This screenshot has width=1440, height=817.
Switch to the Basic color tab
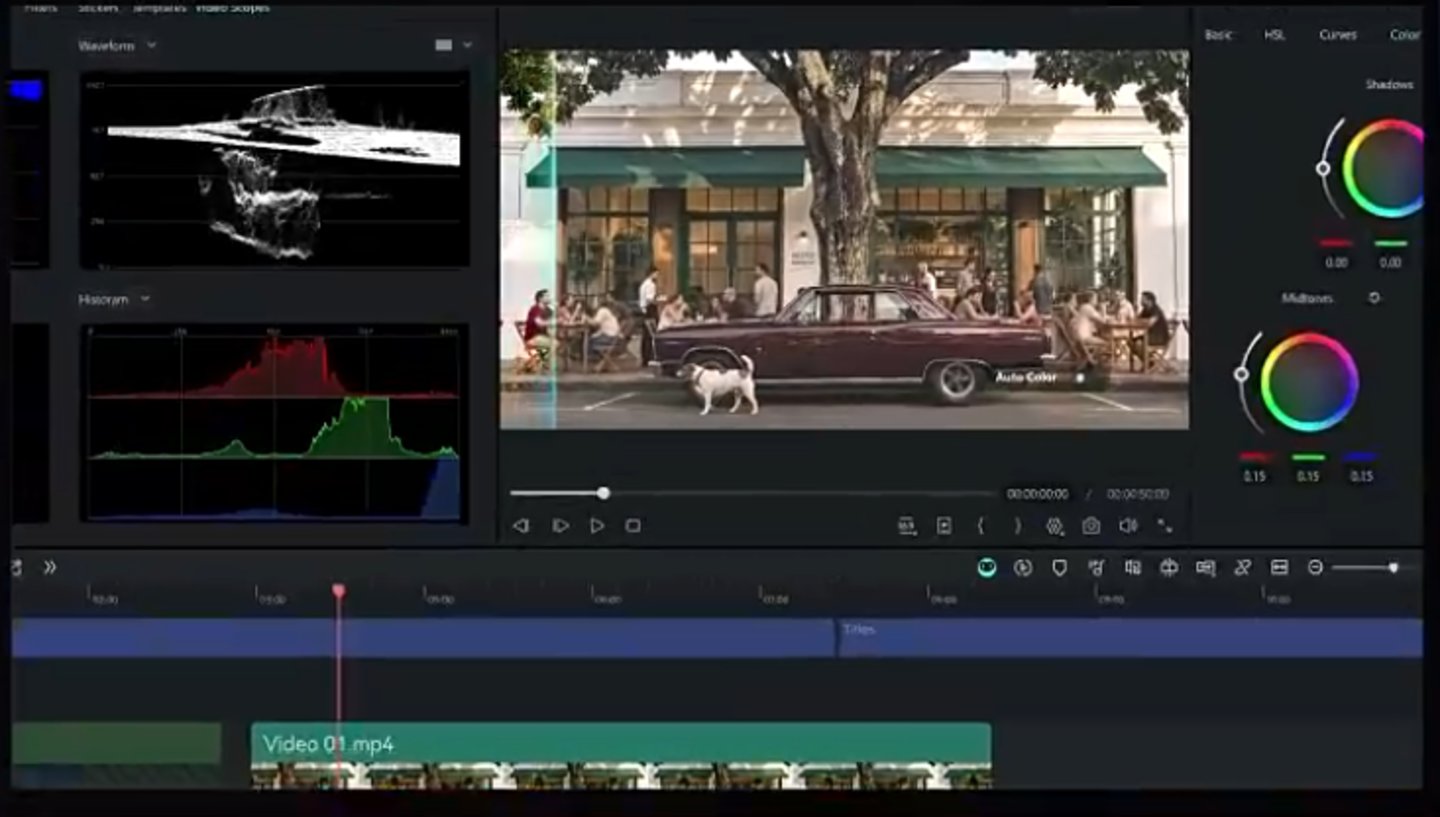(1218, 34)
